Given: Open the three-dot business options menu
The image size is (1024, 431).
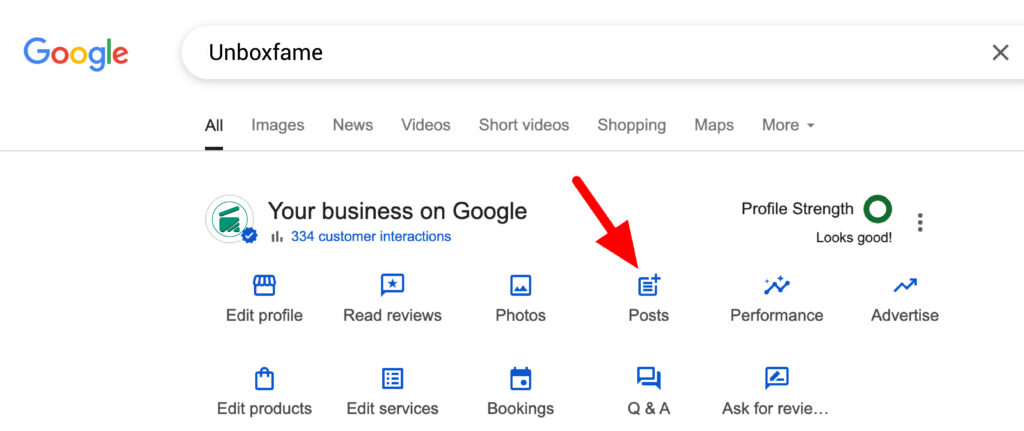Looking at the screenshot, I should (920, 223).
